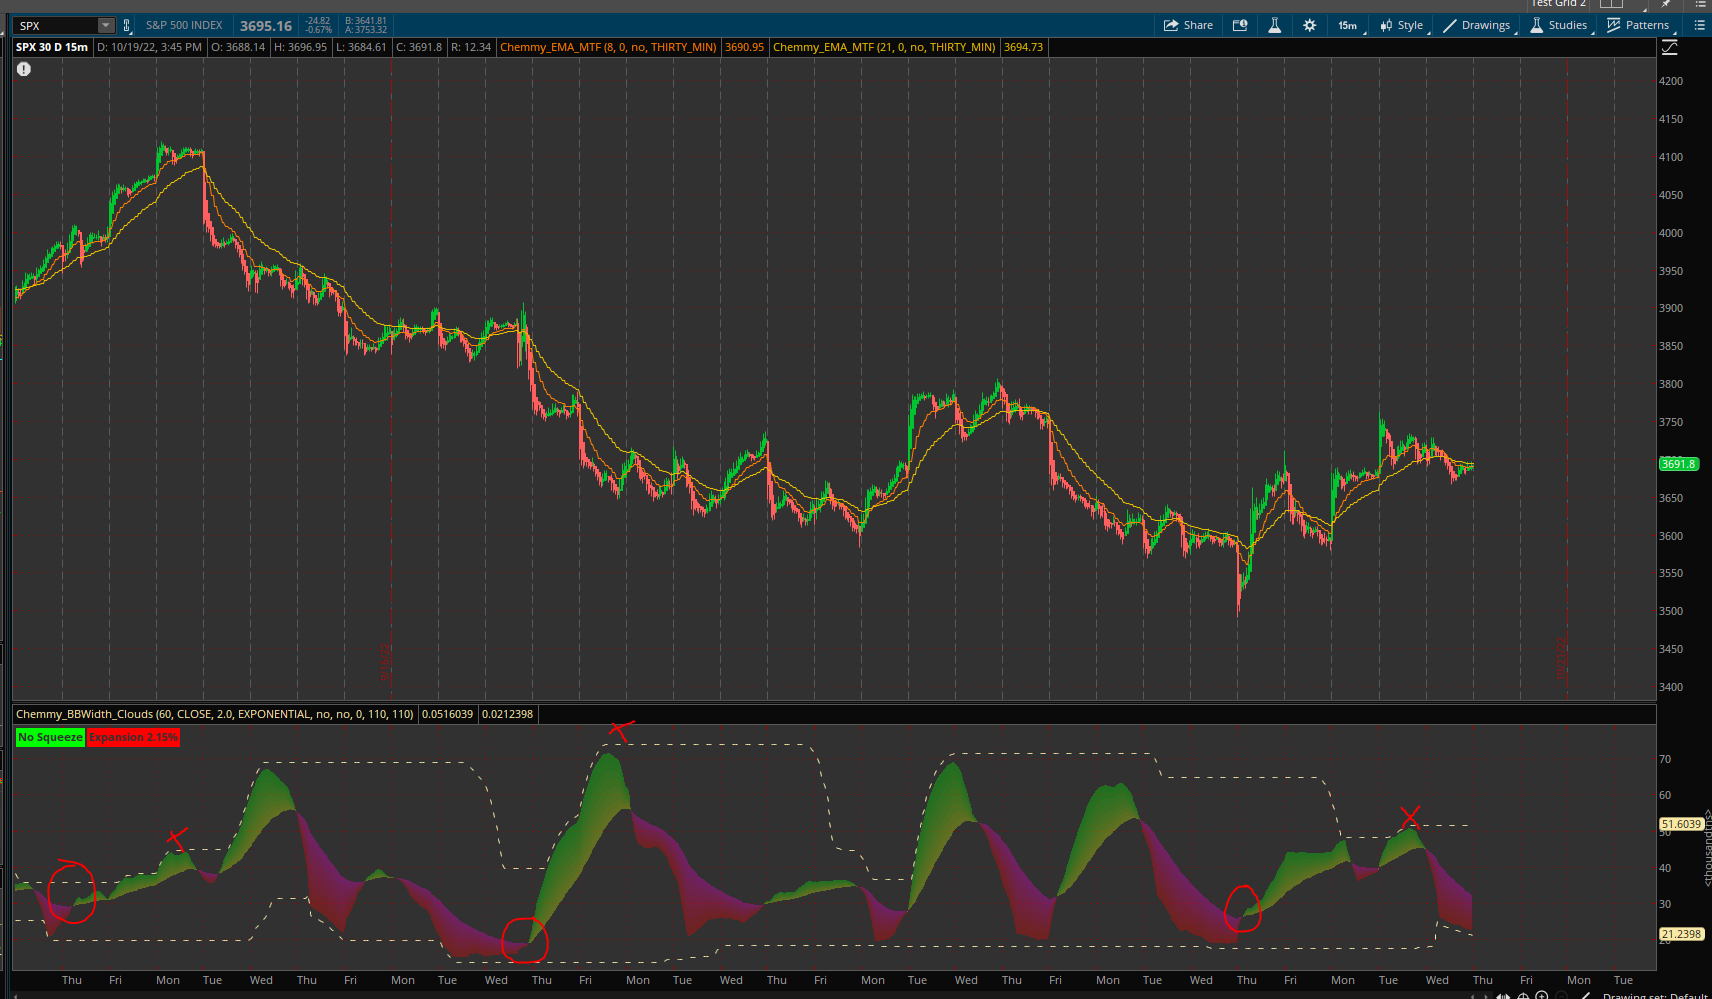
Task: Open the 15m timeframe dropdown
Action: pos(1347,25)
